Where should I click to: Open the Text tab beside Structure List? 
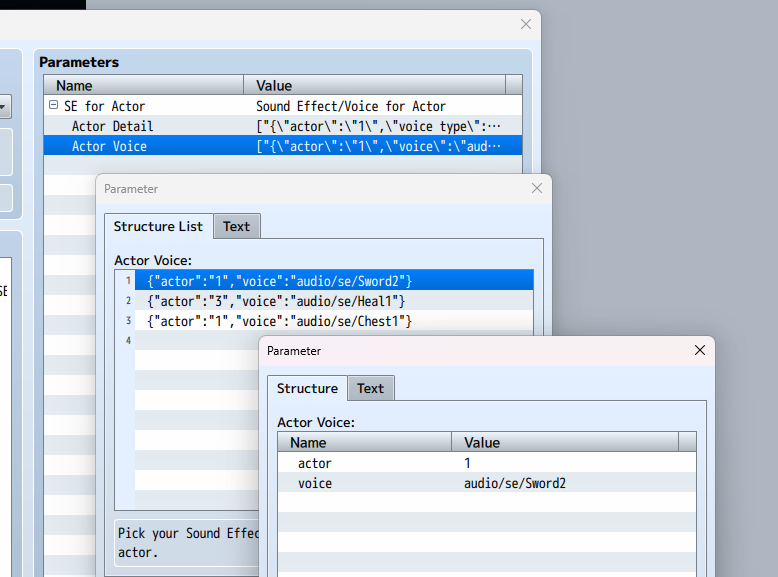(x=237, y=226)
